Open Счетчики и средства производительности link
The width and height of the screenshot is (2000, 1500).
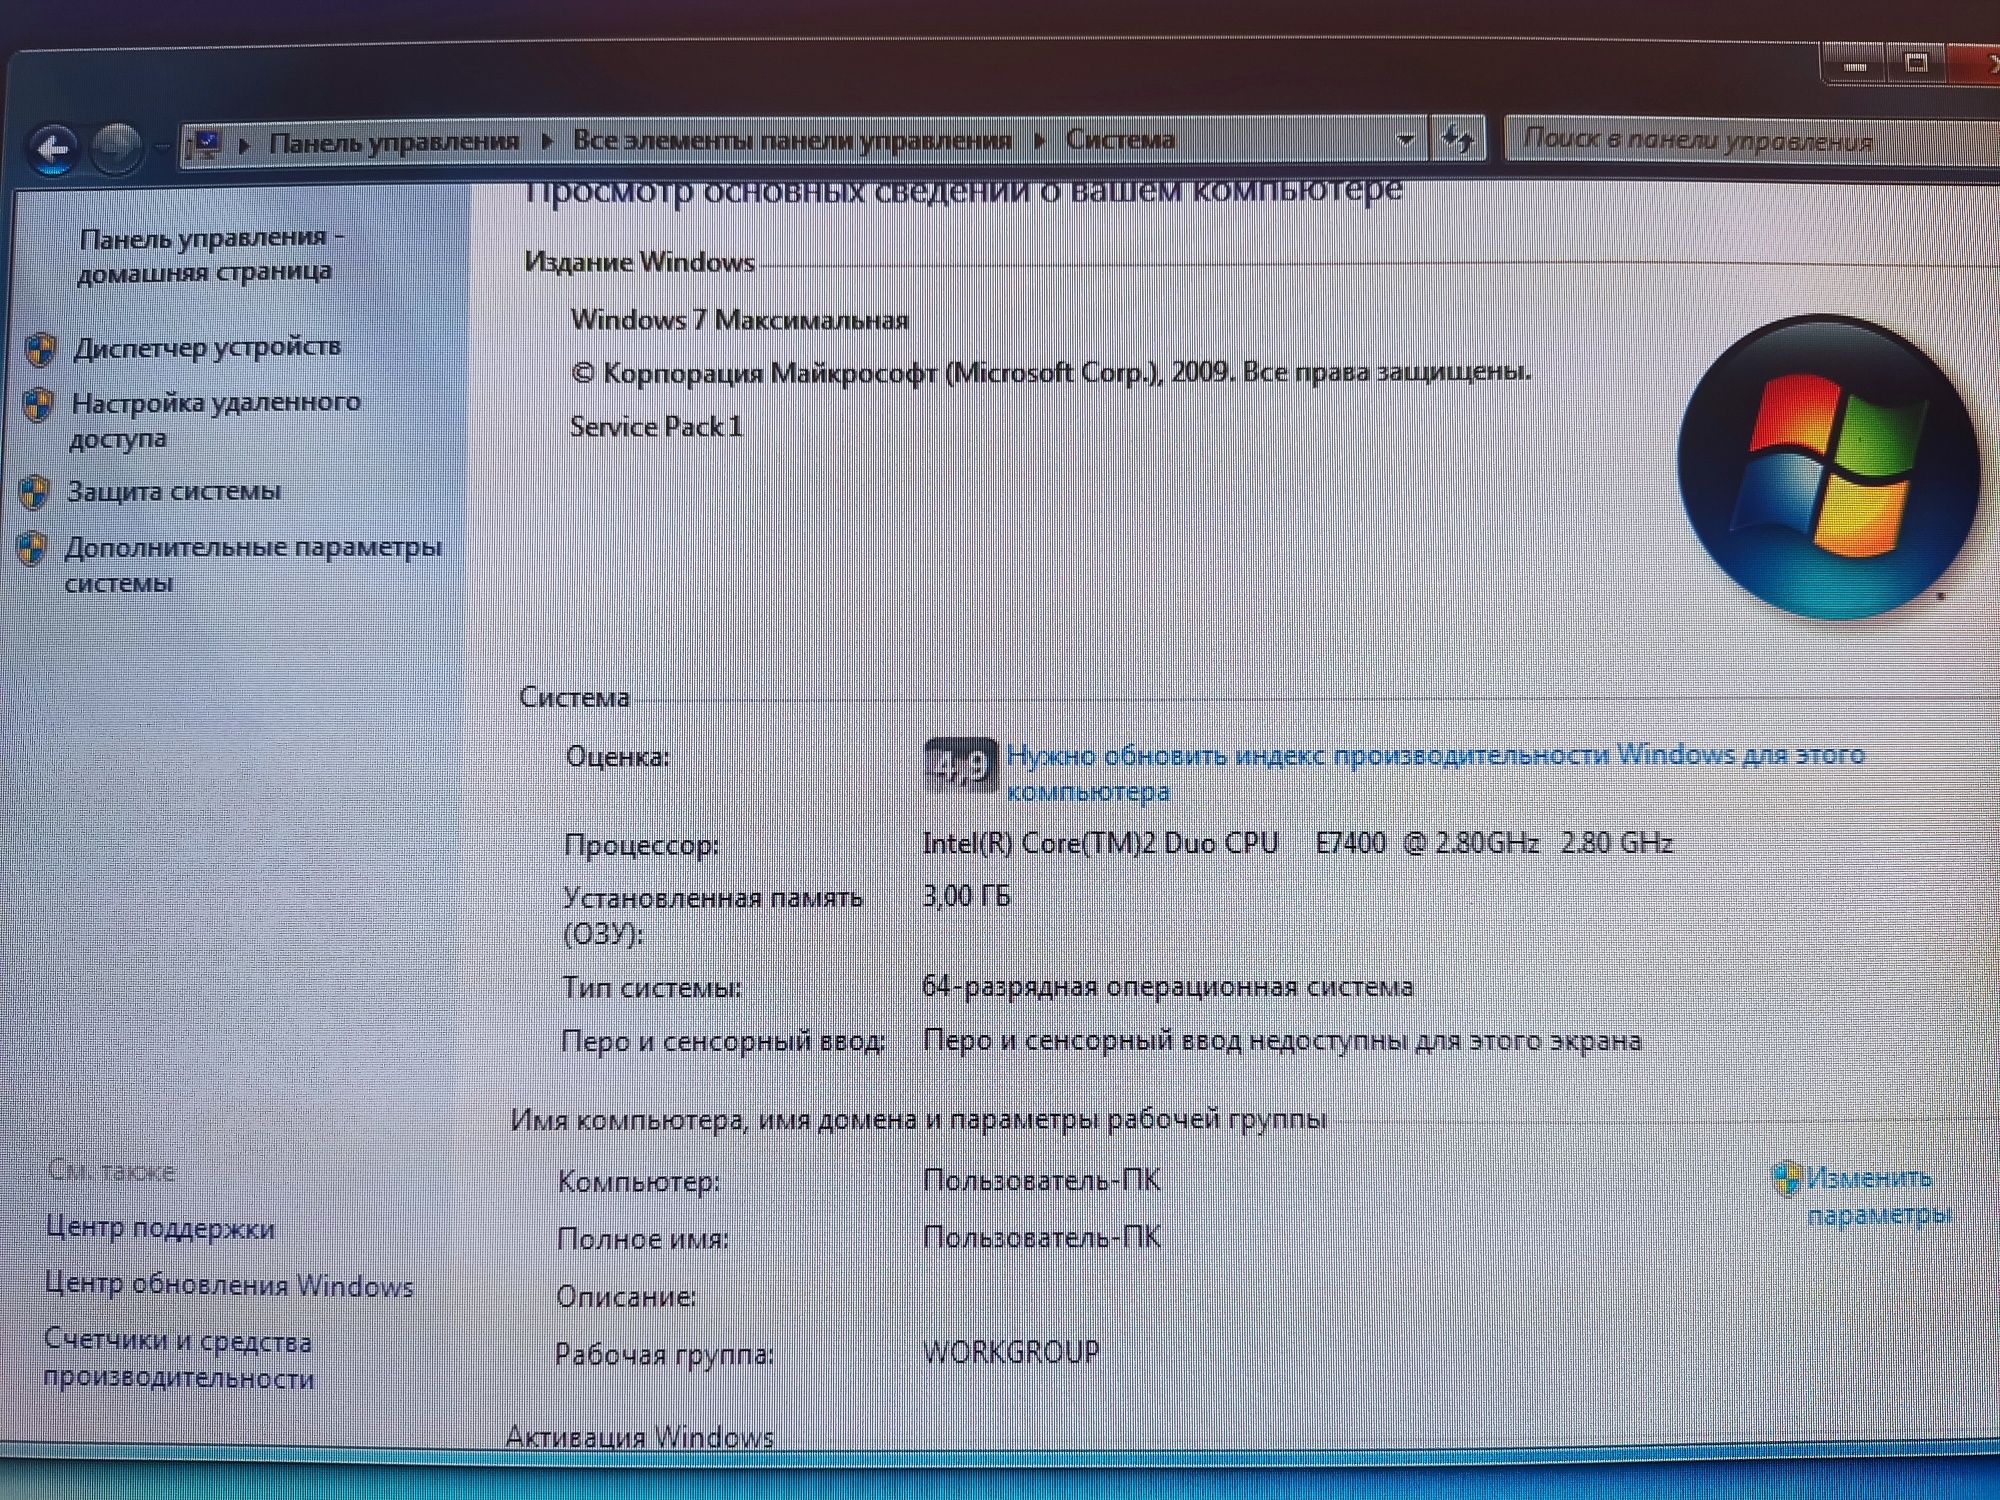[x=178, y=1359]
